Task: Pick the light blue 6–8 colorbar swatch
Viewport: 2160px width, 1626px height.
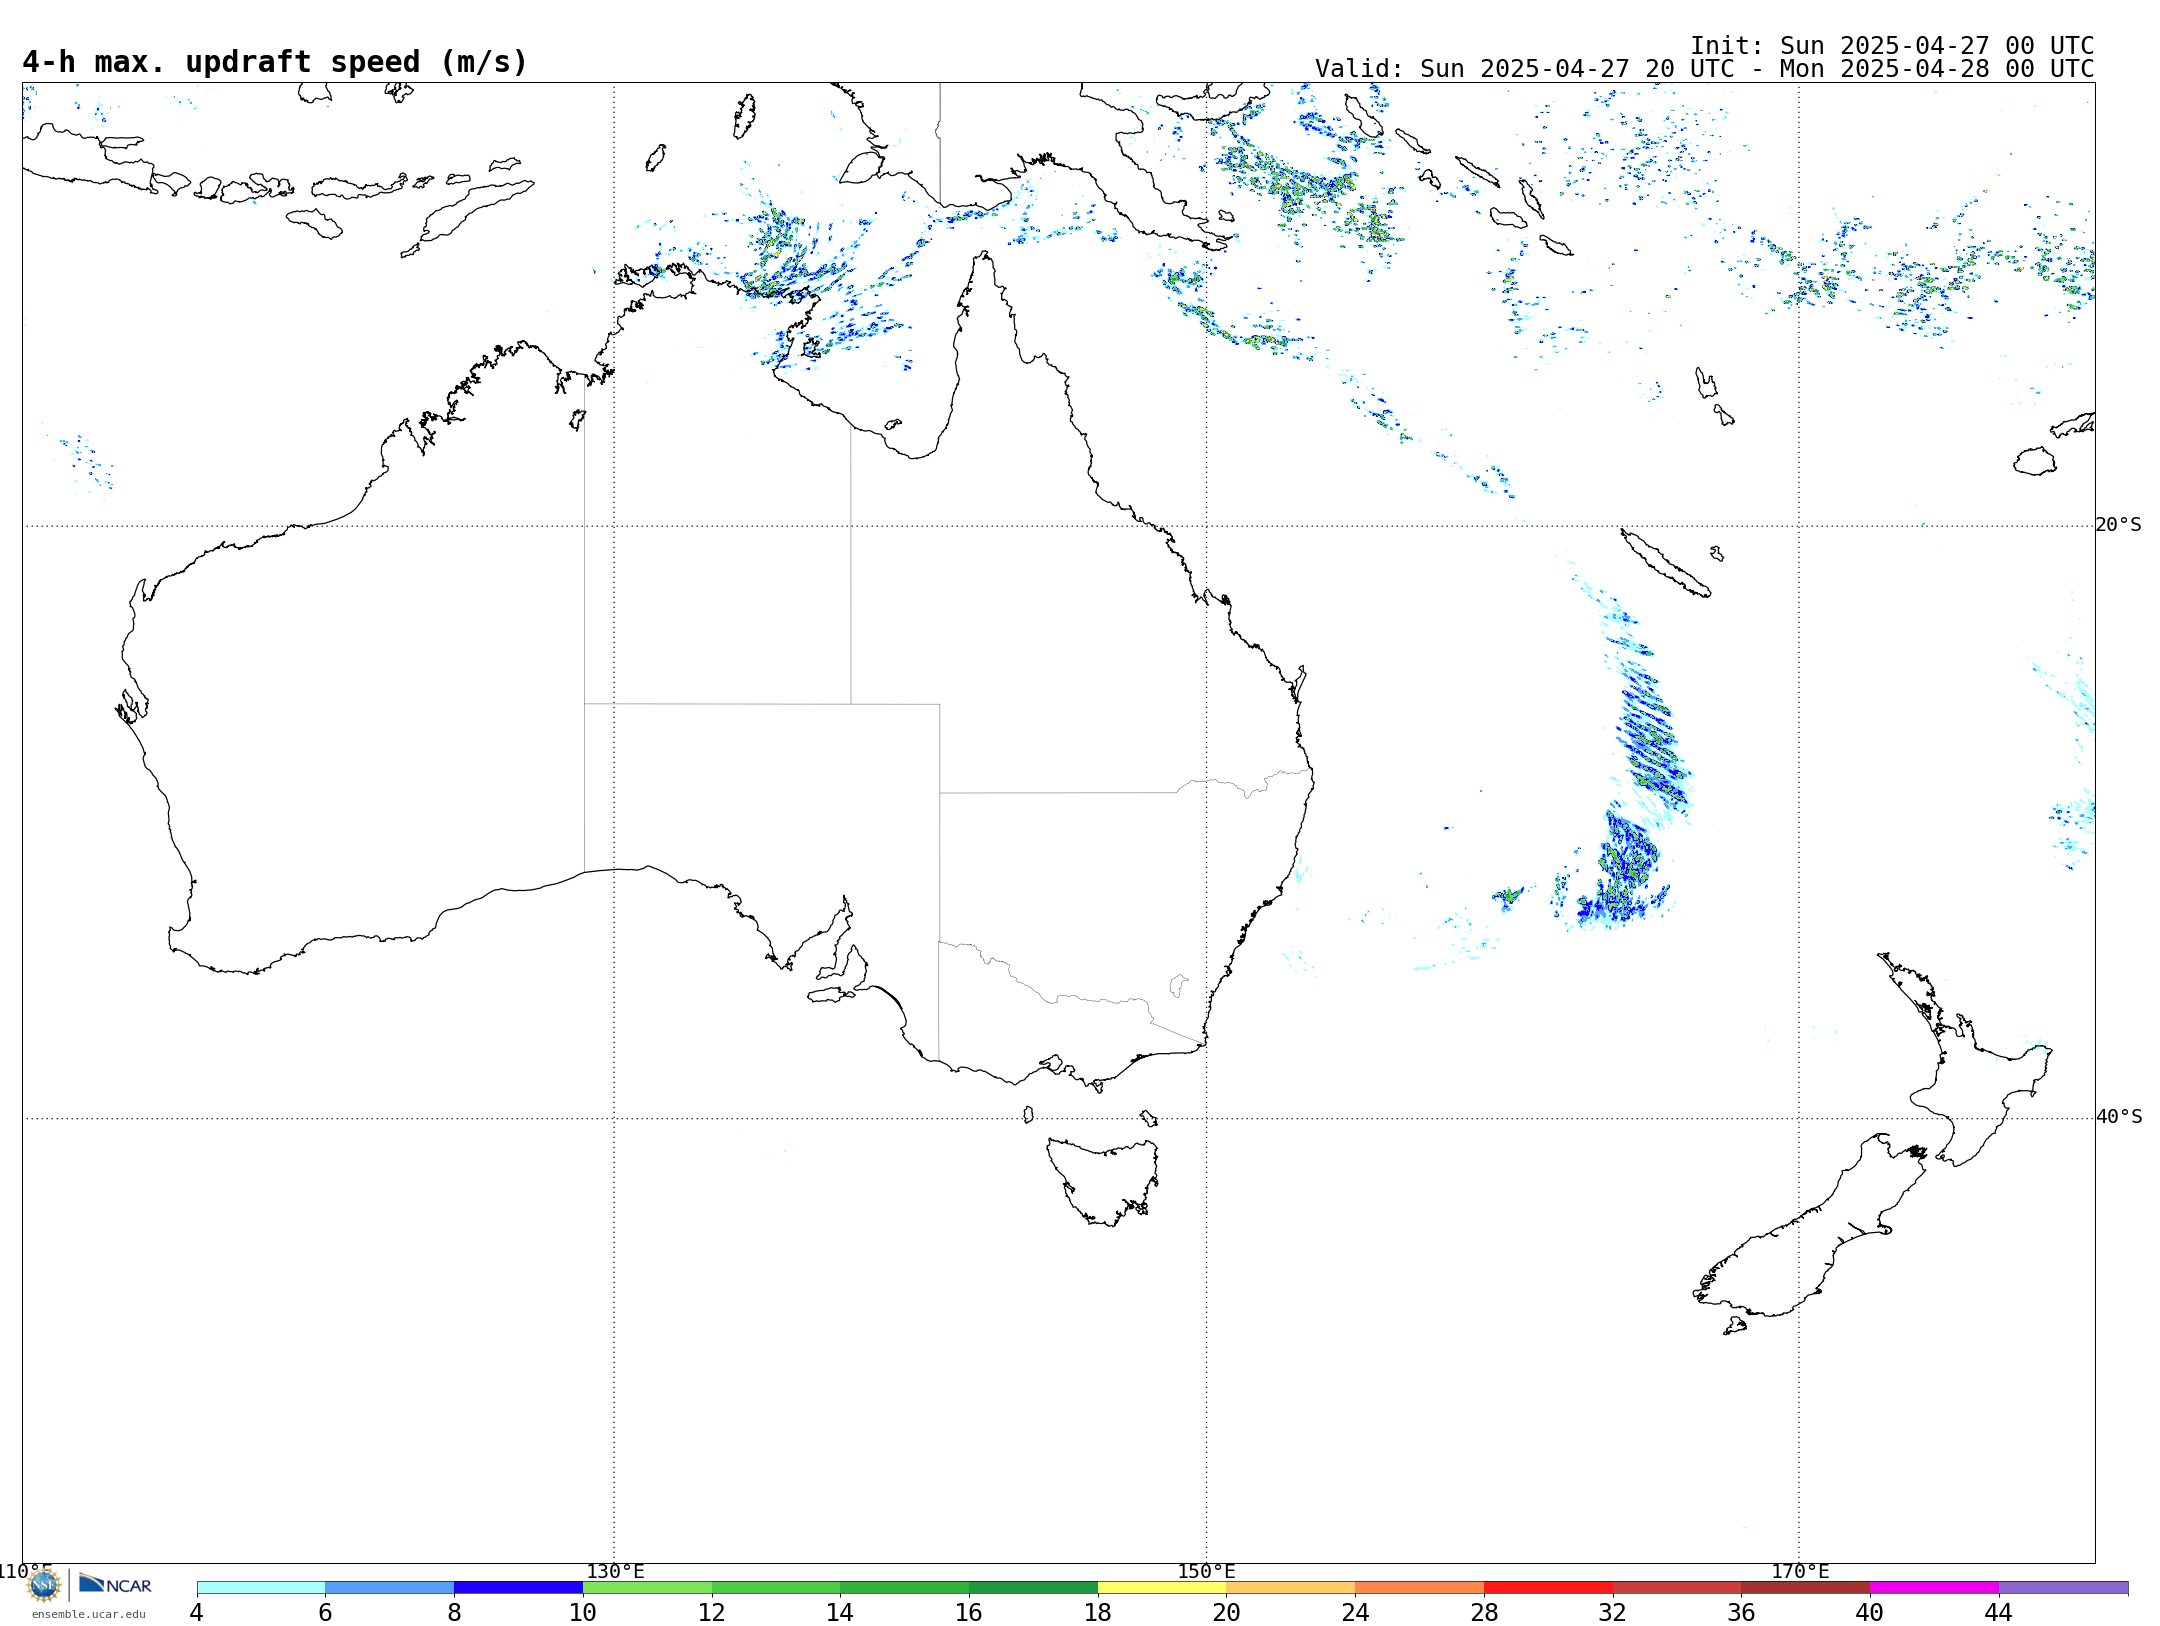Action: (x=390, y=1588)
